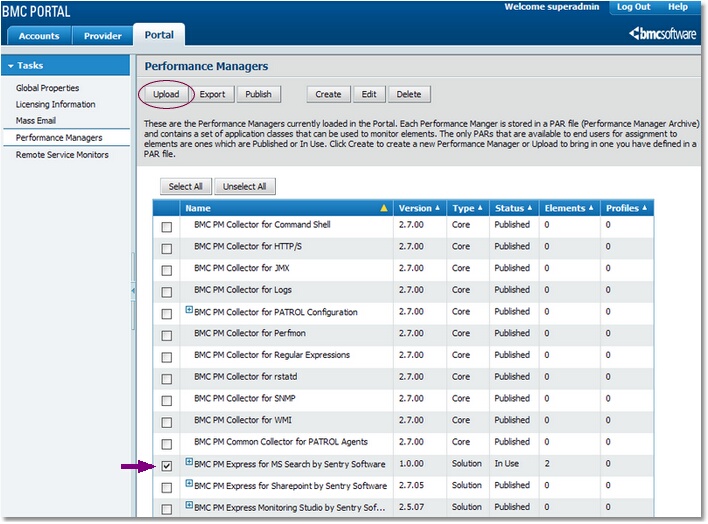Collapse the left panel splitter handle
Screen dimensions: 708x524
133,291
